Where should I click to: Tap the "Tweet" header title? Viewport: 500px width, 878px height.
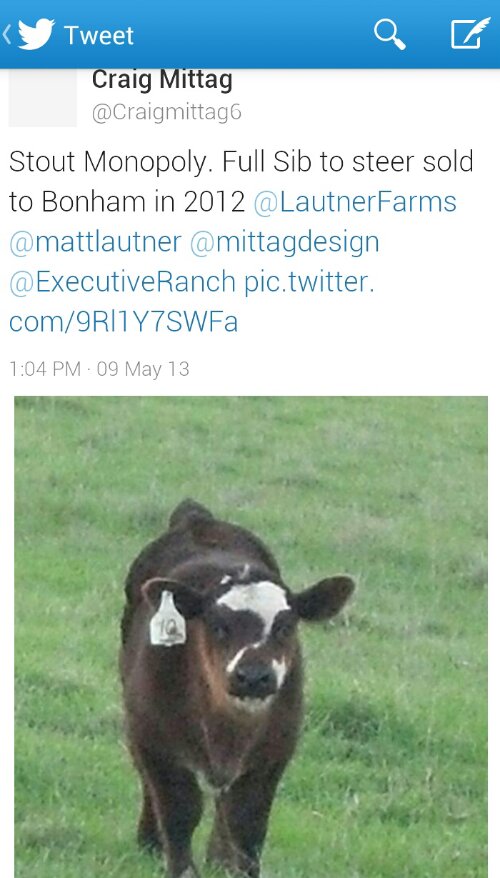point(99,35)
